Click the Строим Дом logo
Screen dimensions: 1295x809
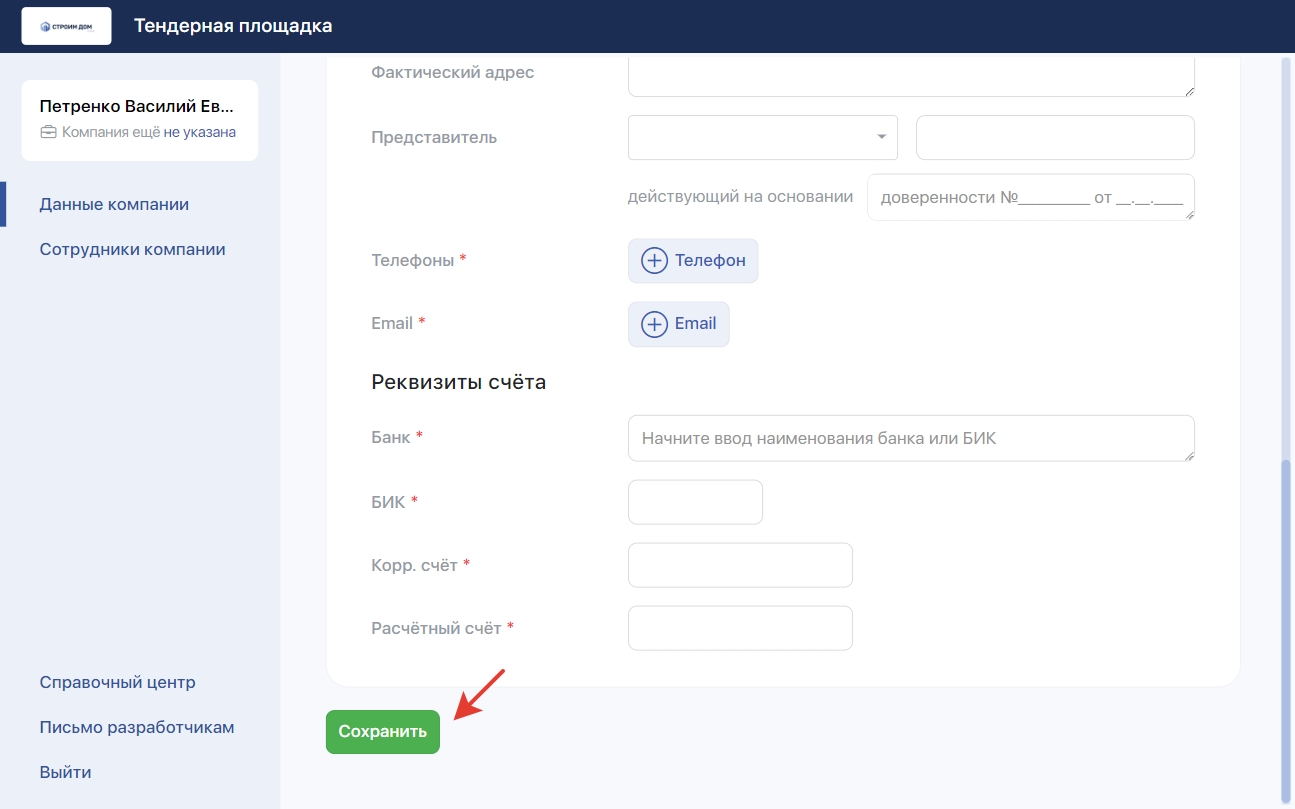point(66,26)
